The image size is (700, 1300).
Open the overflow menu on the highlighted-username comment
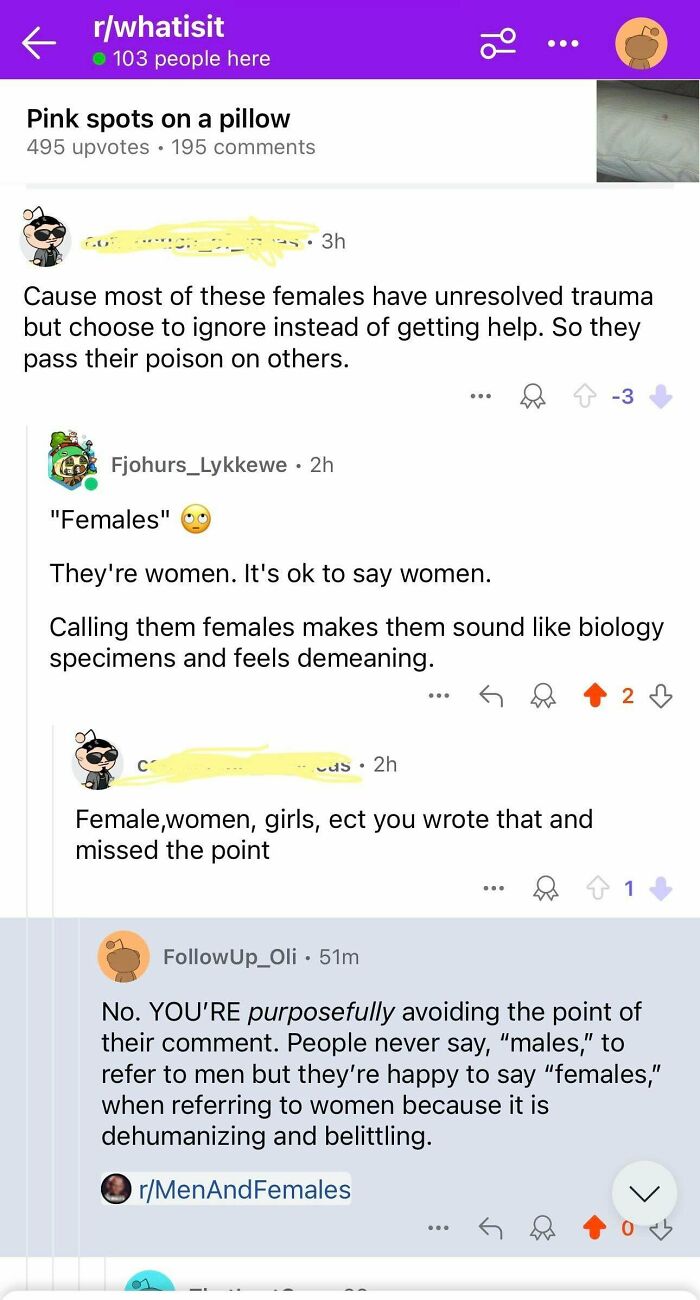(x=492, y=887)
